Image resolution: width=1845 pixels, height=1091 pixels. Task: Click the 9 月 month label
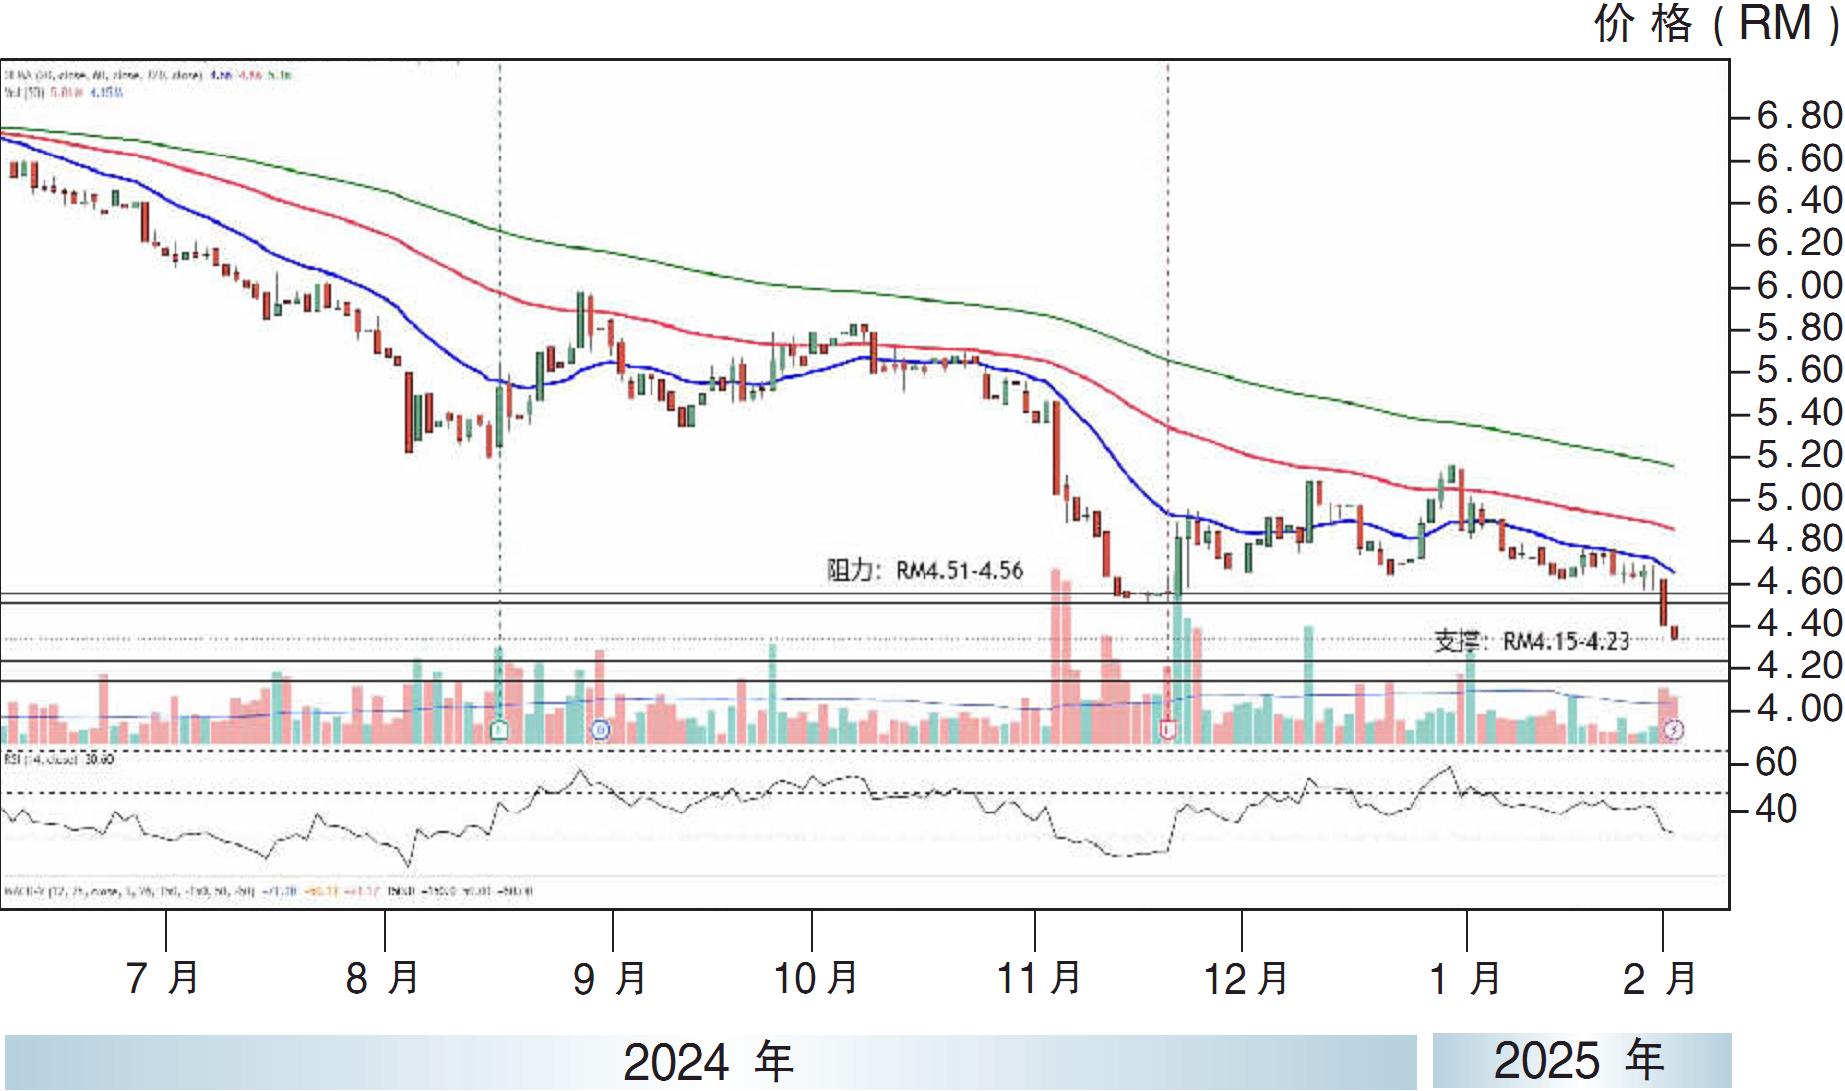tap(610, 977)
